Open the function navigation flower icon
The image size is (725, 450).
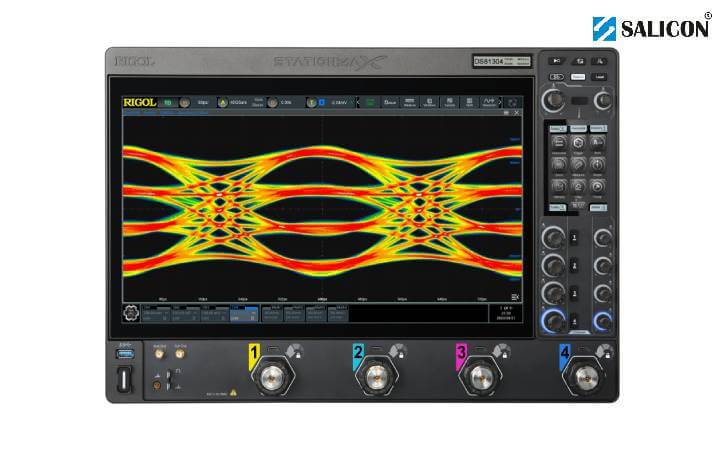(x=128, y=313)
